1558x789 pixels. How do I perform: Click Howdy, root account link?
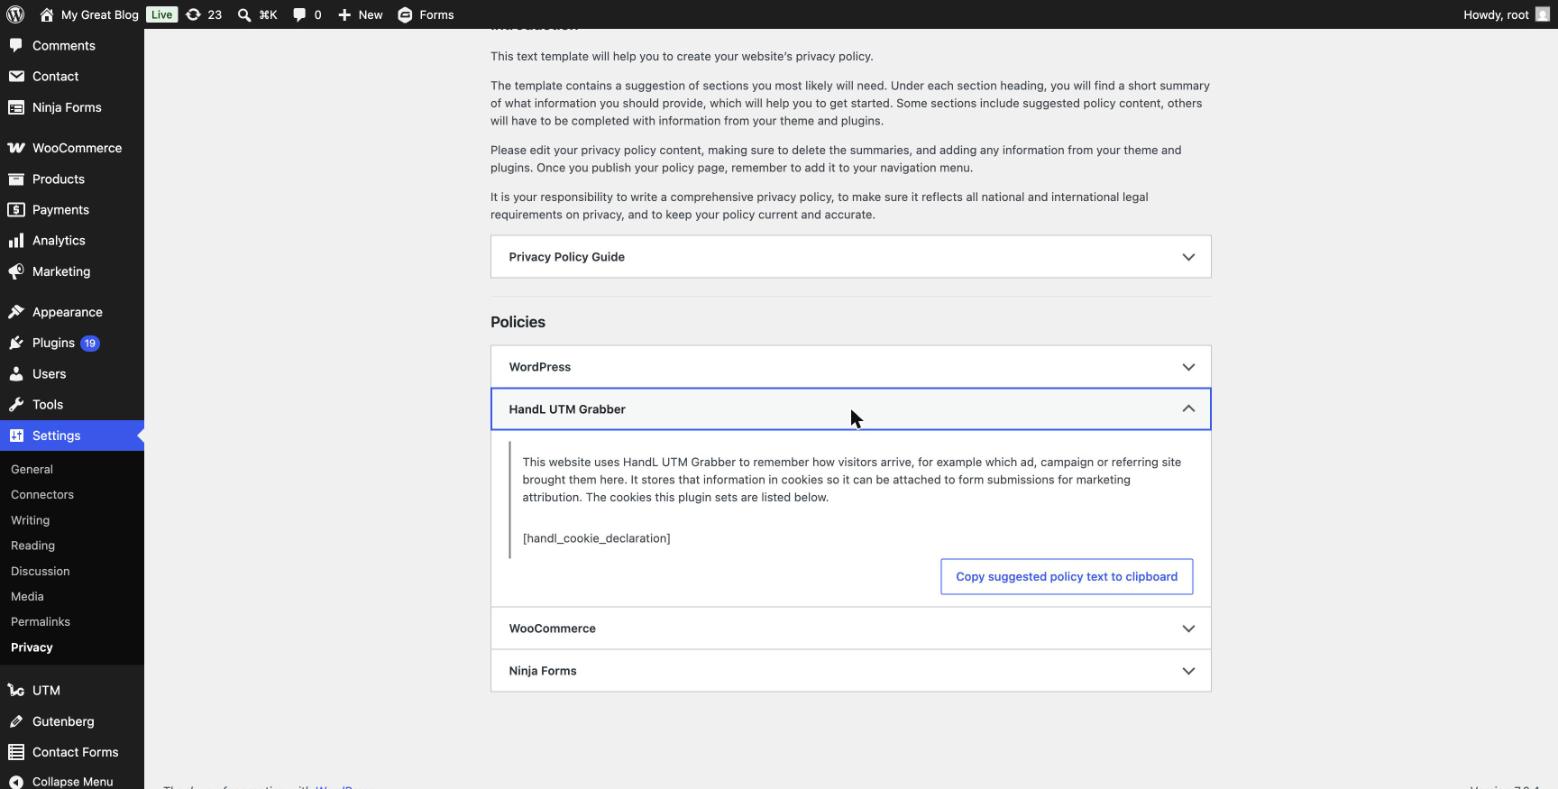1496,14
